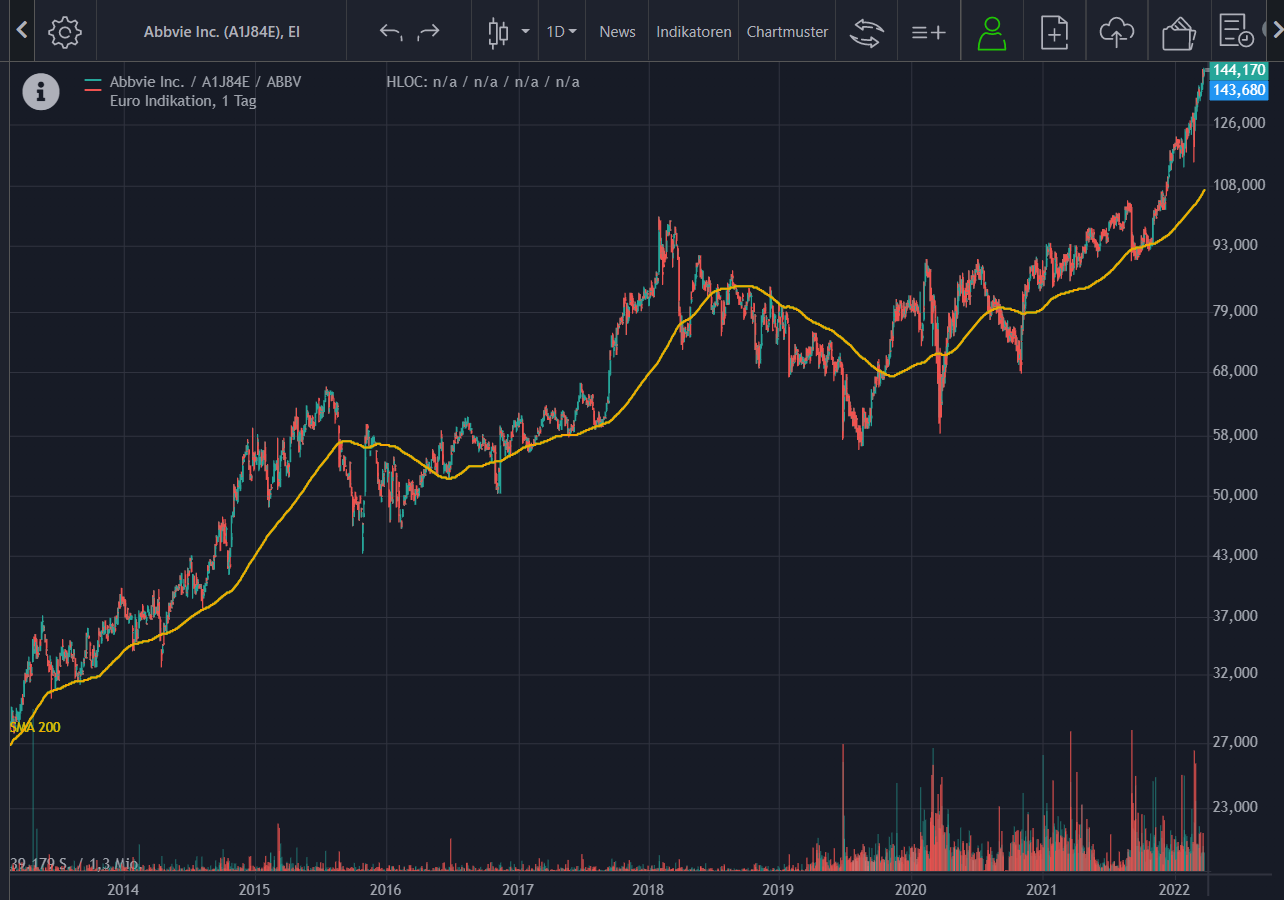Click the Chartmuster button
The width and height of the screenshot is (1284, 900).
pyautogui.click(x=788, y=32)
